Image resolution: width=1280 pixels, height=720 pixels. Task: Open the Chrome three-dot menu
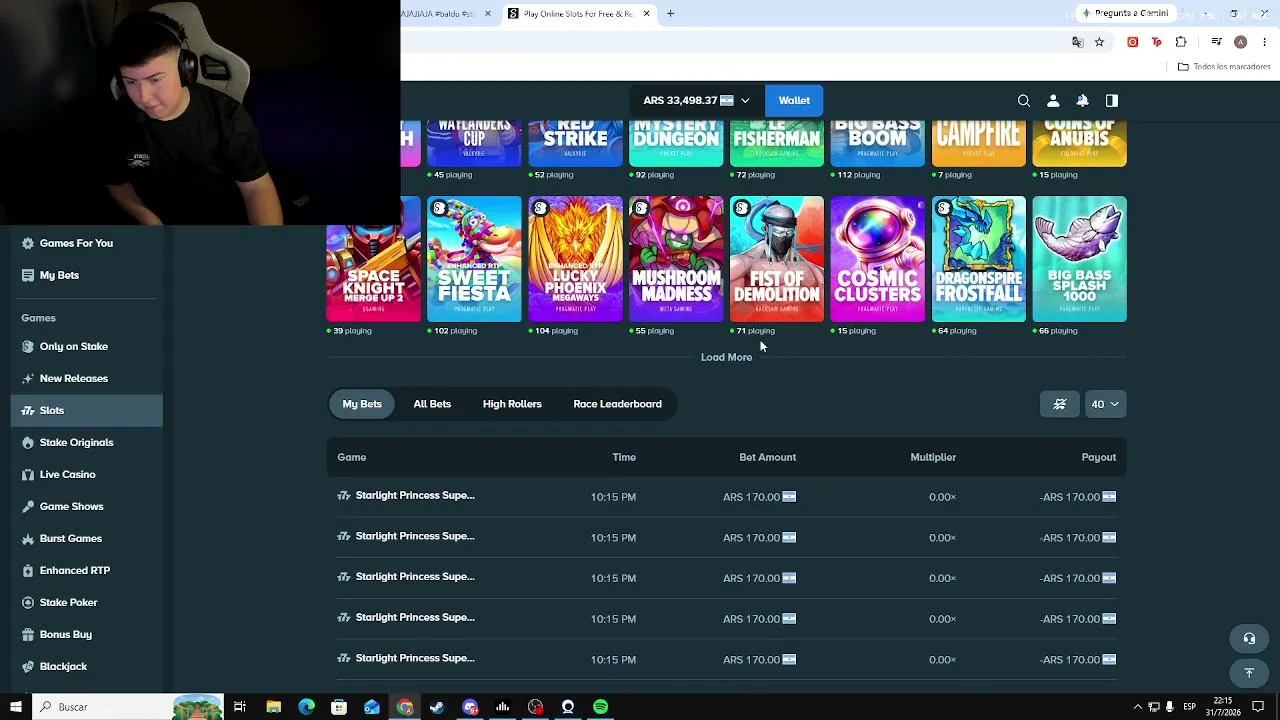click(1265, 42)
